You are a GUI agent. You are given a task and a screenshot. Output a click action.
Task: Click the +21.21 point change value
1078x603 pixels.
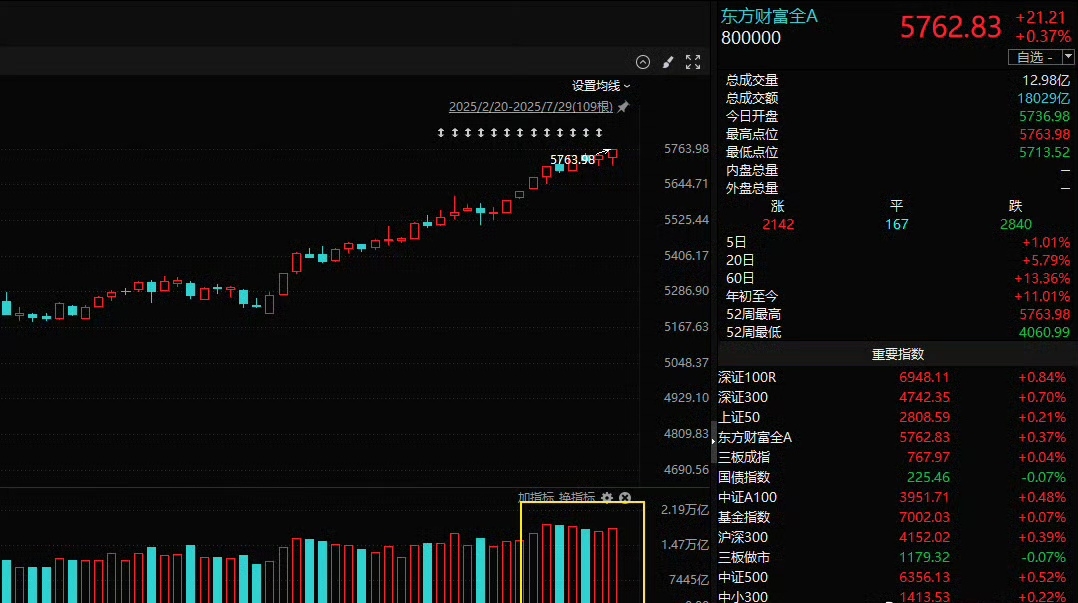coord(1040,18)
